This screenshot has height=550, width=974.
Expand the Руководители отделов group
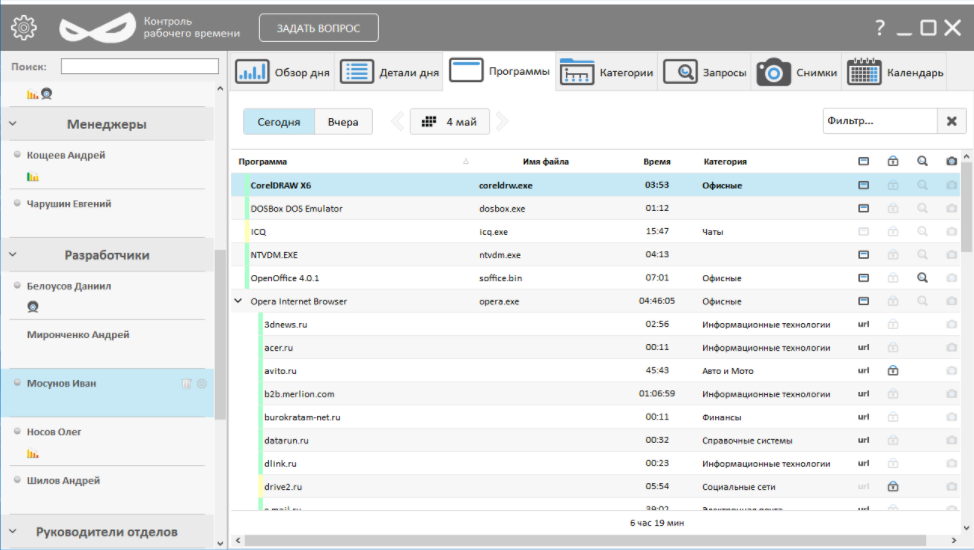pyautogui.click(x=14, y=532)
